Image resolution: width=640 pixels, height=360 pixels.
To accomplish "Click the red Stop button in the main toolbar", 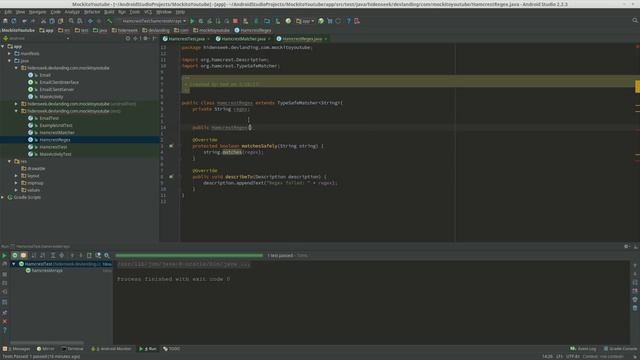I will 235,21.
